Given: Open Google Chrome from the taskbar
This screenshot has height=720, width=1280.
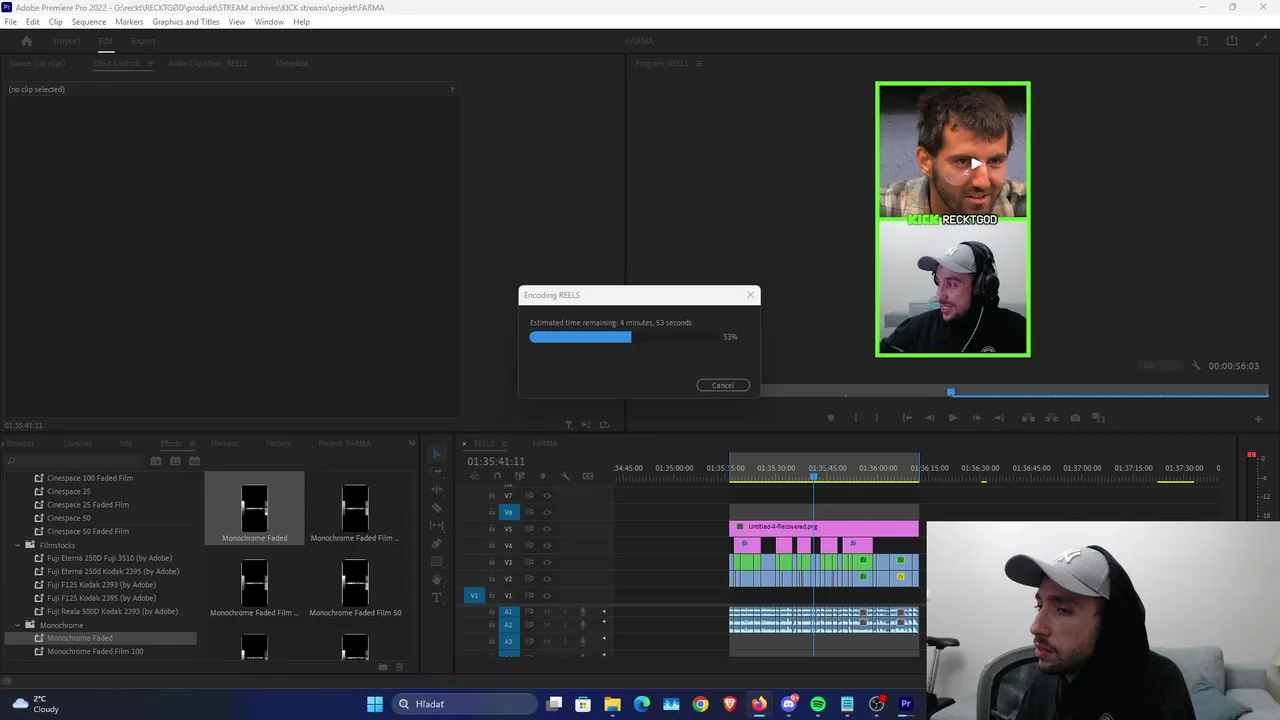Looking at the screenshot, I should pyautogui.click(x=700, y=704).
